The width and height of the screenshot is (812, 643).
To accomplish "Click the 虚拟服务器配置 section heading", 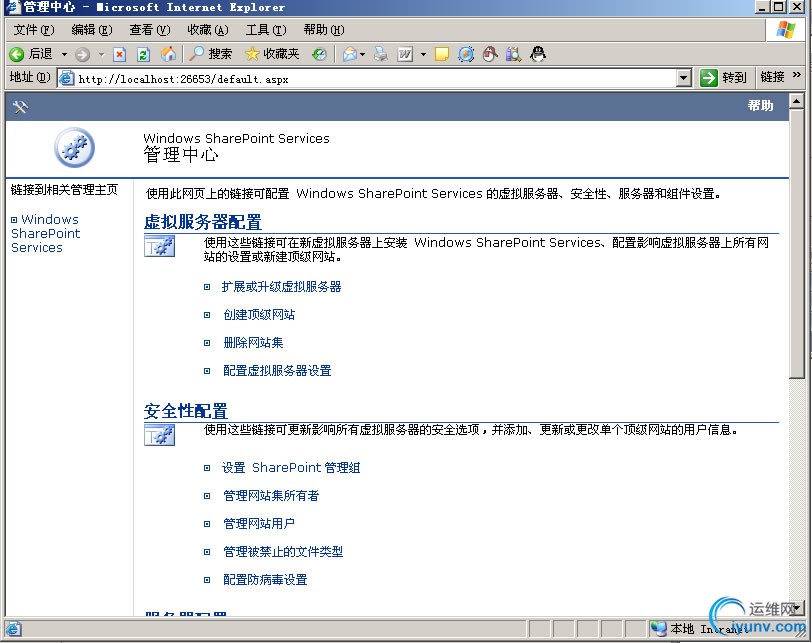I will click(202, 222).
